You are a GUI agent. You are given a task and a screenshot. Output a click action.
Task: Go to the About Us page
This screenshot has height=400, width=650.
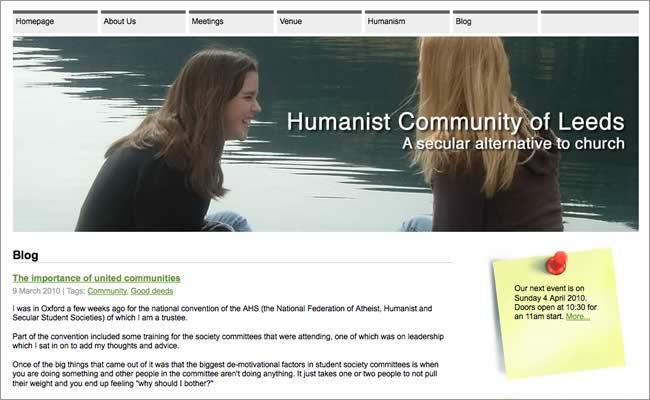pyautogui.click(x=142, y=21)
